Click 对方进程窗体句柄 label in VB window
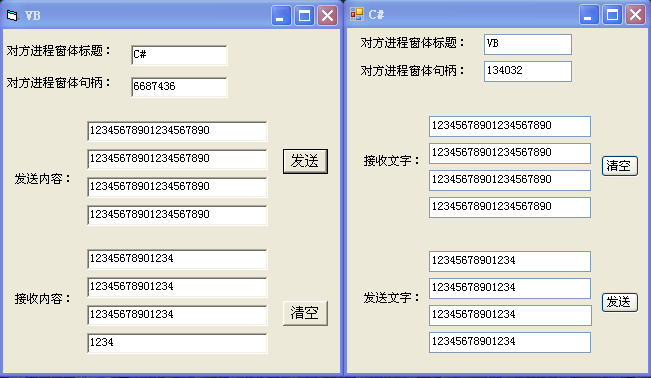651x378 pixels. pos(59,83)
